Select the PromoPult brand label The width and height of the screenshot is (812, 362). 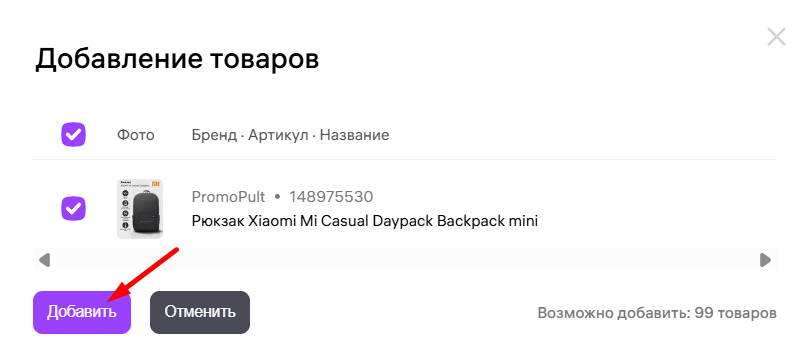click(x=228, y=197)
